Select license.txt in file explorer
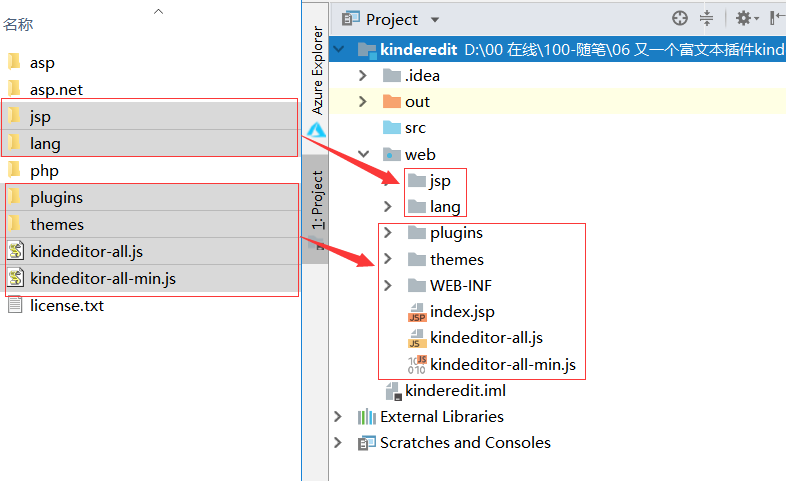 67,306
